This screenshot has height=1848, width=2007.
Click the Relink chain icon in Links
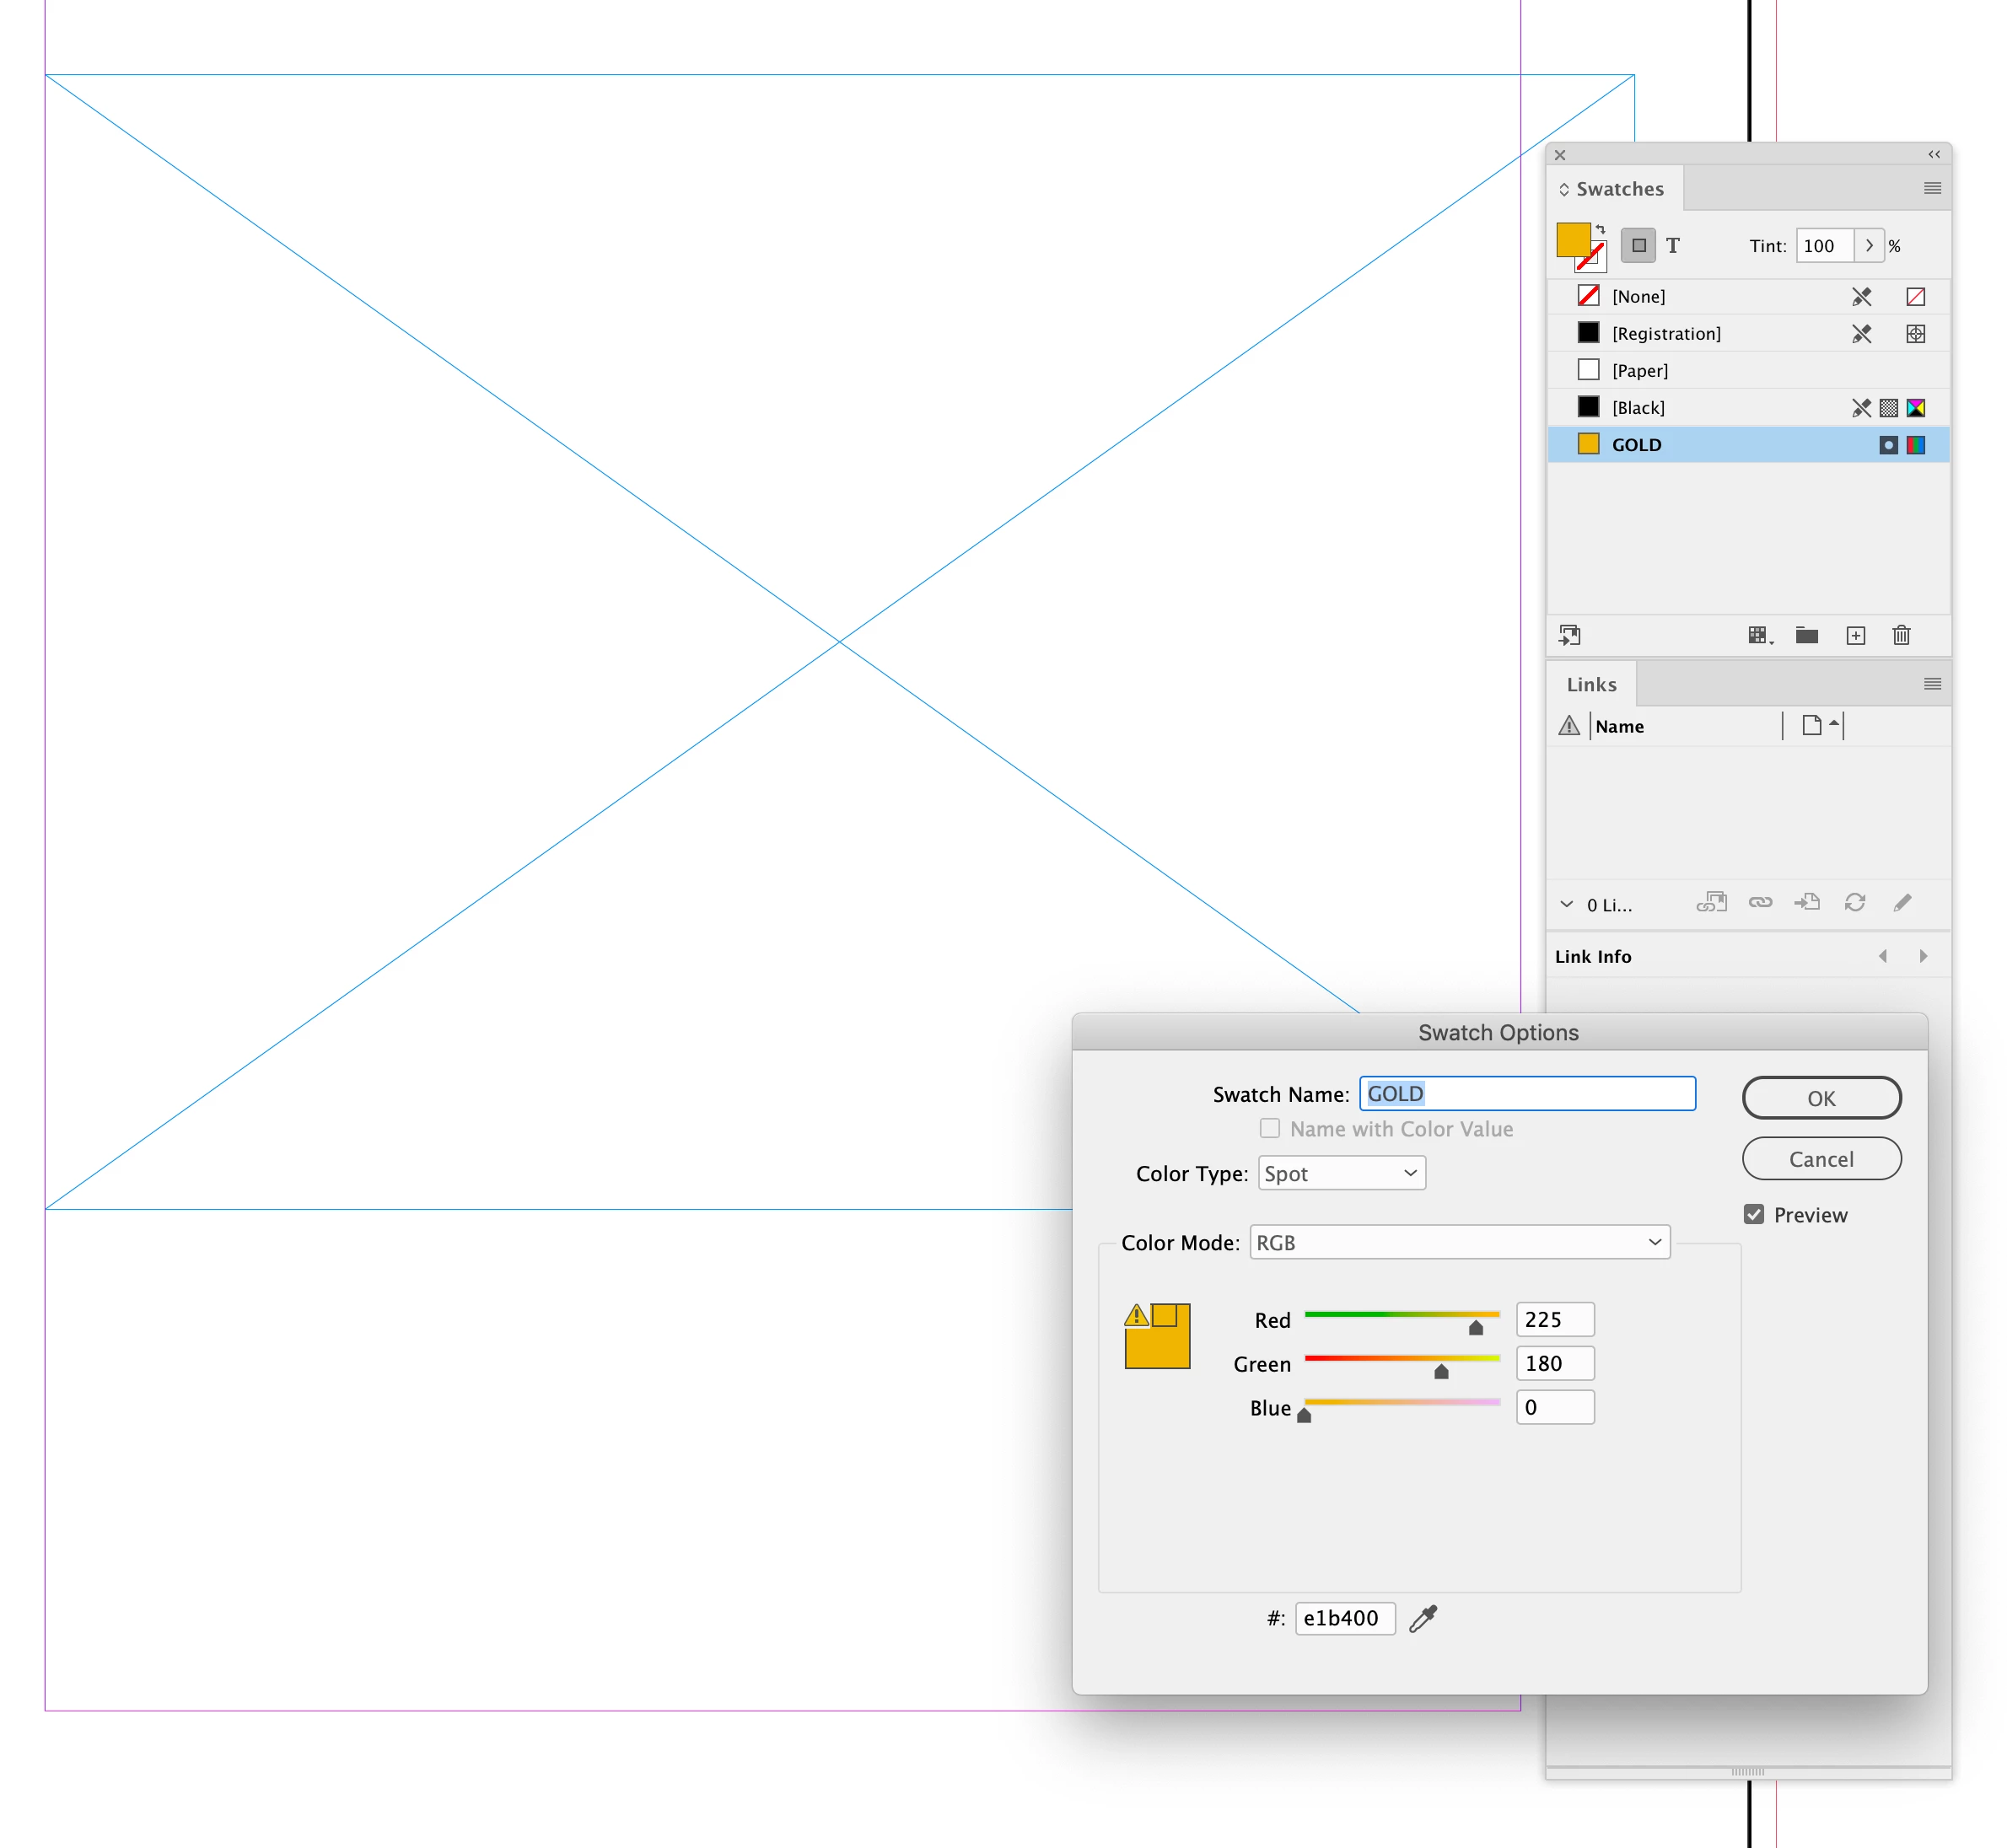click(x=1760, y=903)
